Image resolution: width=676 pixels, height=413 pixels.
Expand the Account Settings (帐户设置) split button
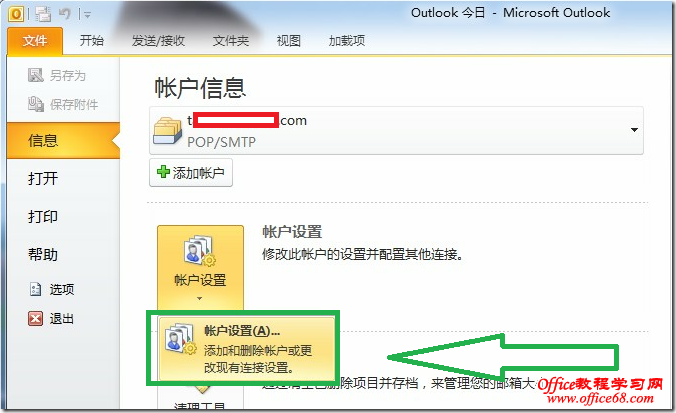click(x=200, y=267)
